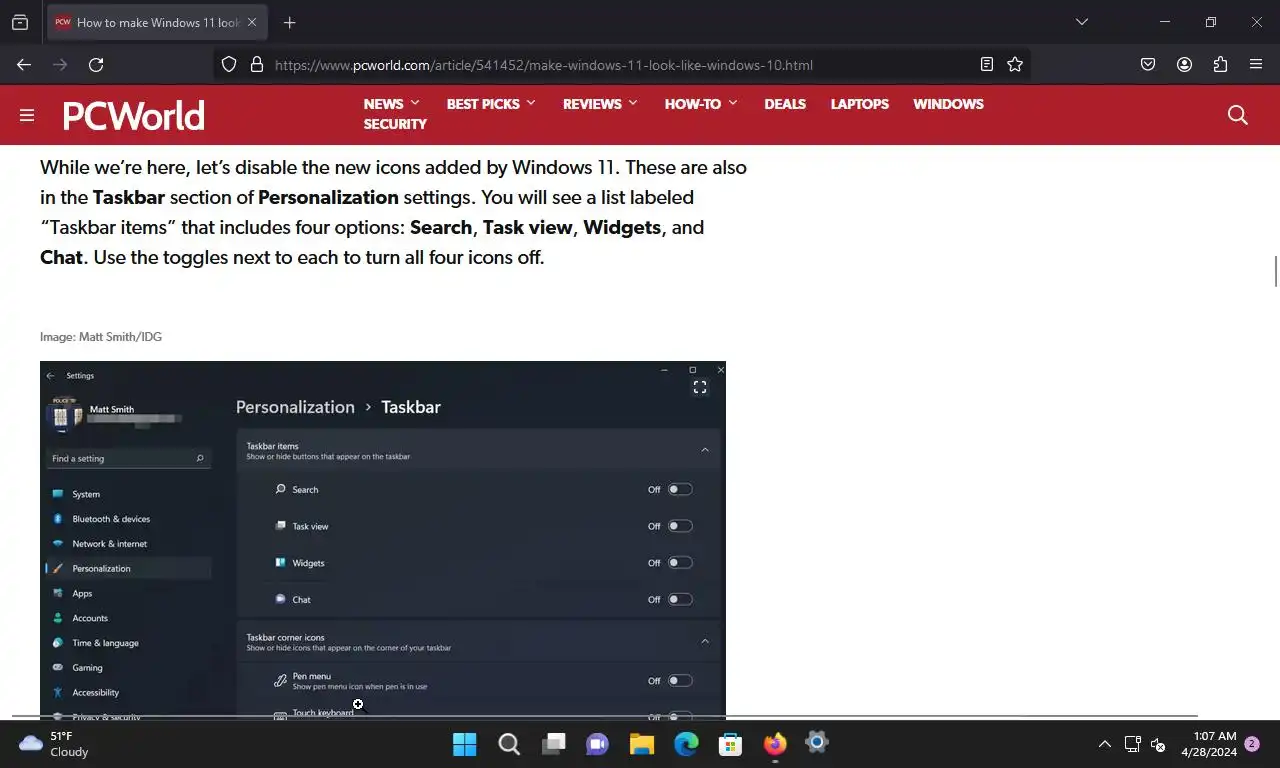Open clock and date 1:07 AM
1280x768 pixels.
tap(1209, 744)
